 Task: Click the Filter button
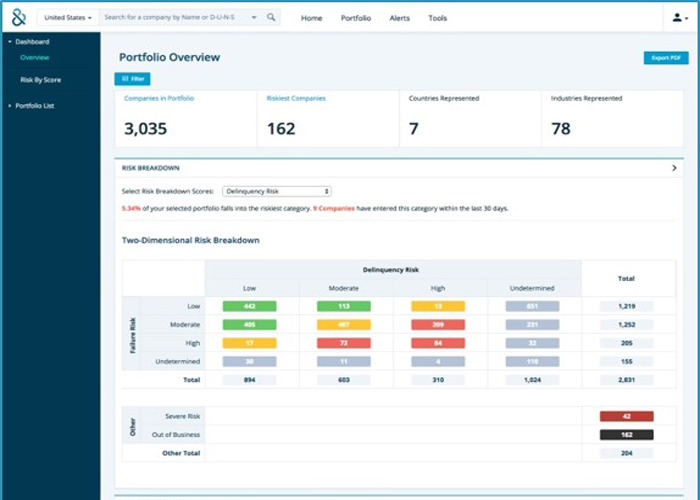pyautogui.click(x=132, y=79)
